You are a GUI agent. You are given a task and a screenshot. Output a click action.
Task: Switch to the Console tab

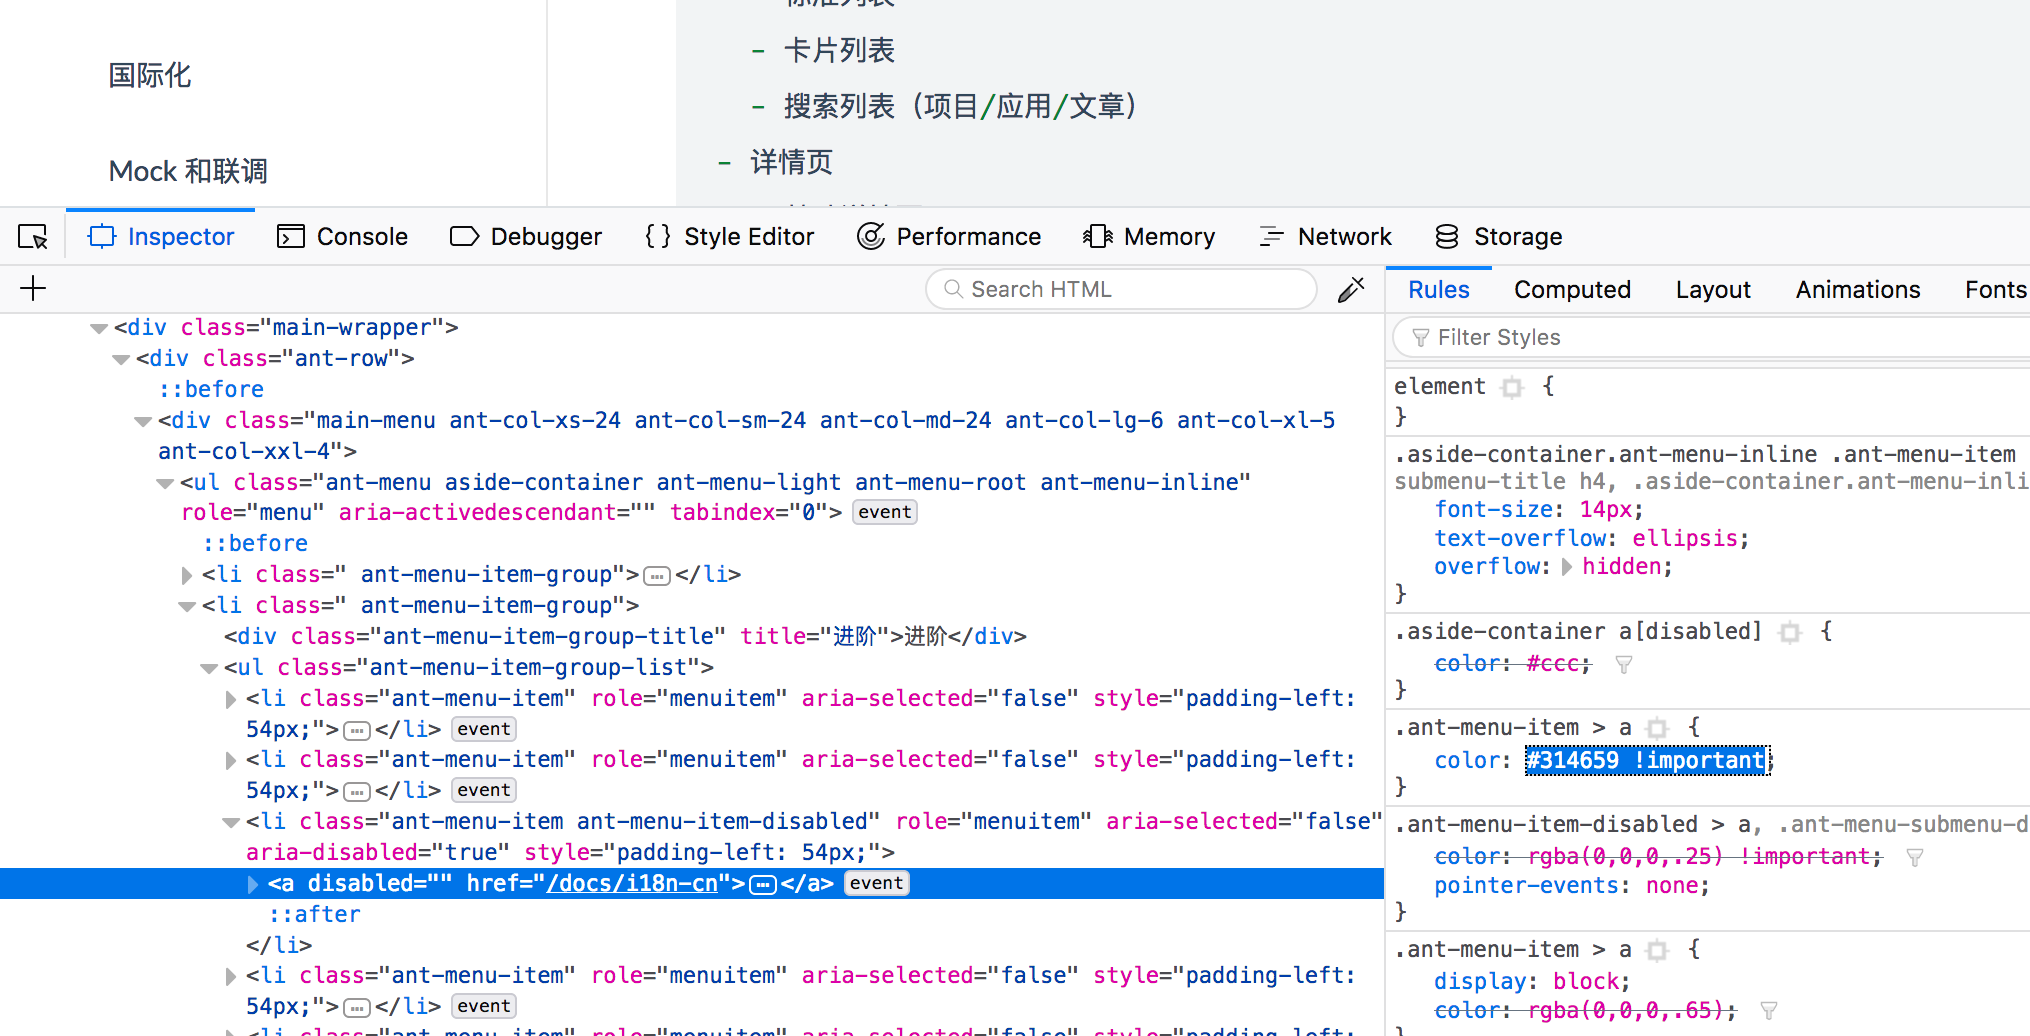pos(342,237)
